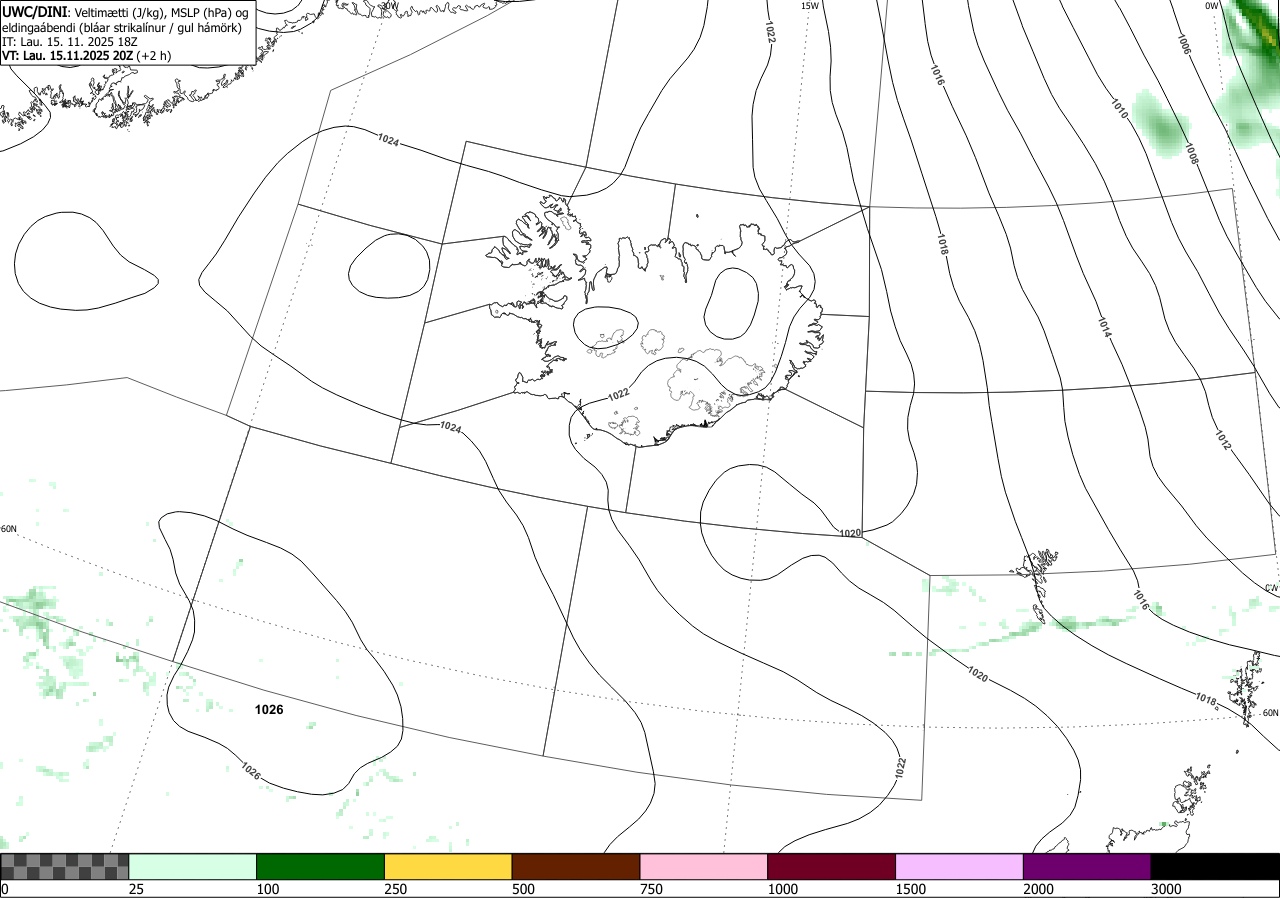
Task: Select the brown 500–750 legend swatch
Action: (x=576, y=866)
